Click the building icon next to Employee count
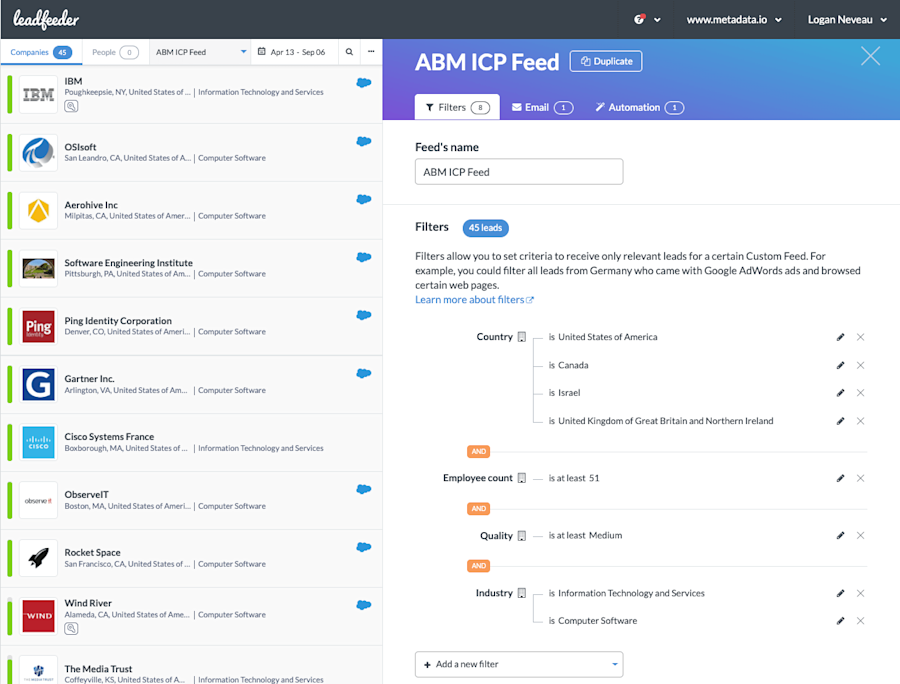The width and height of the screenshot is (900, 684). [522, 478]
